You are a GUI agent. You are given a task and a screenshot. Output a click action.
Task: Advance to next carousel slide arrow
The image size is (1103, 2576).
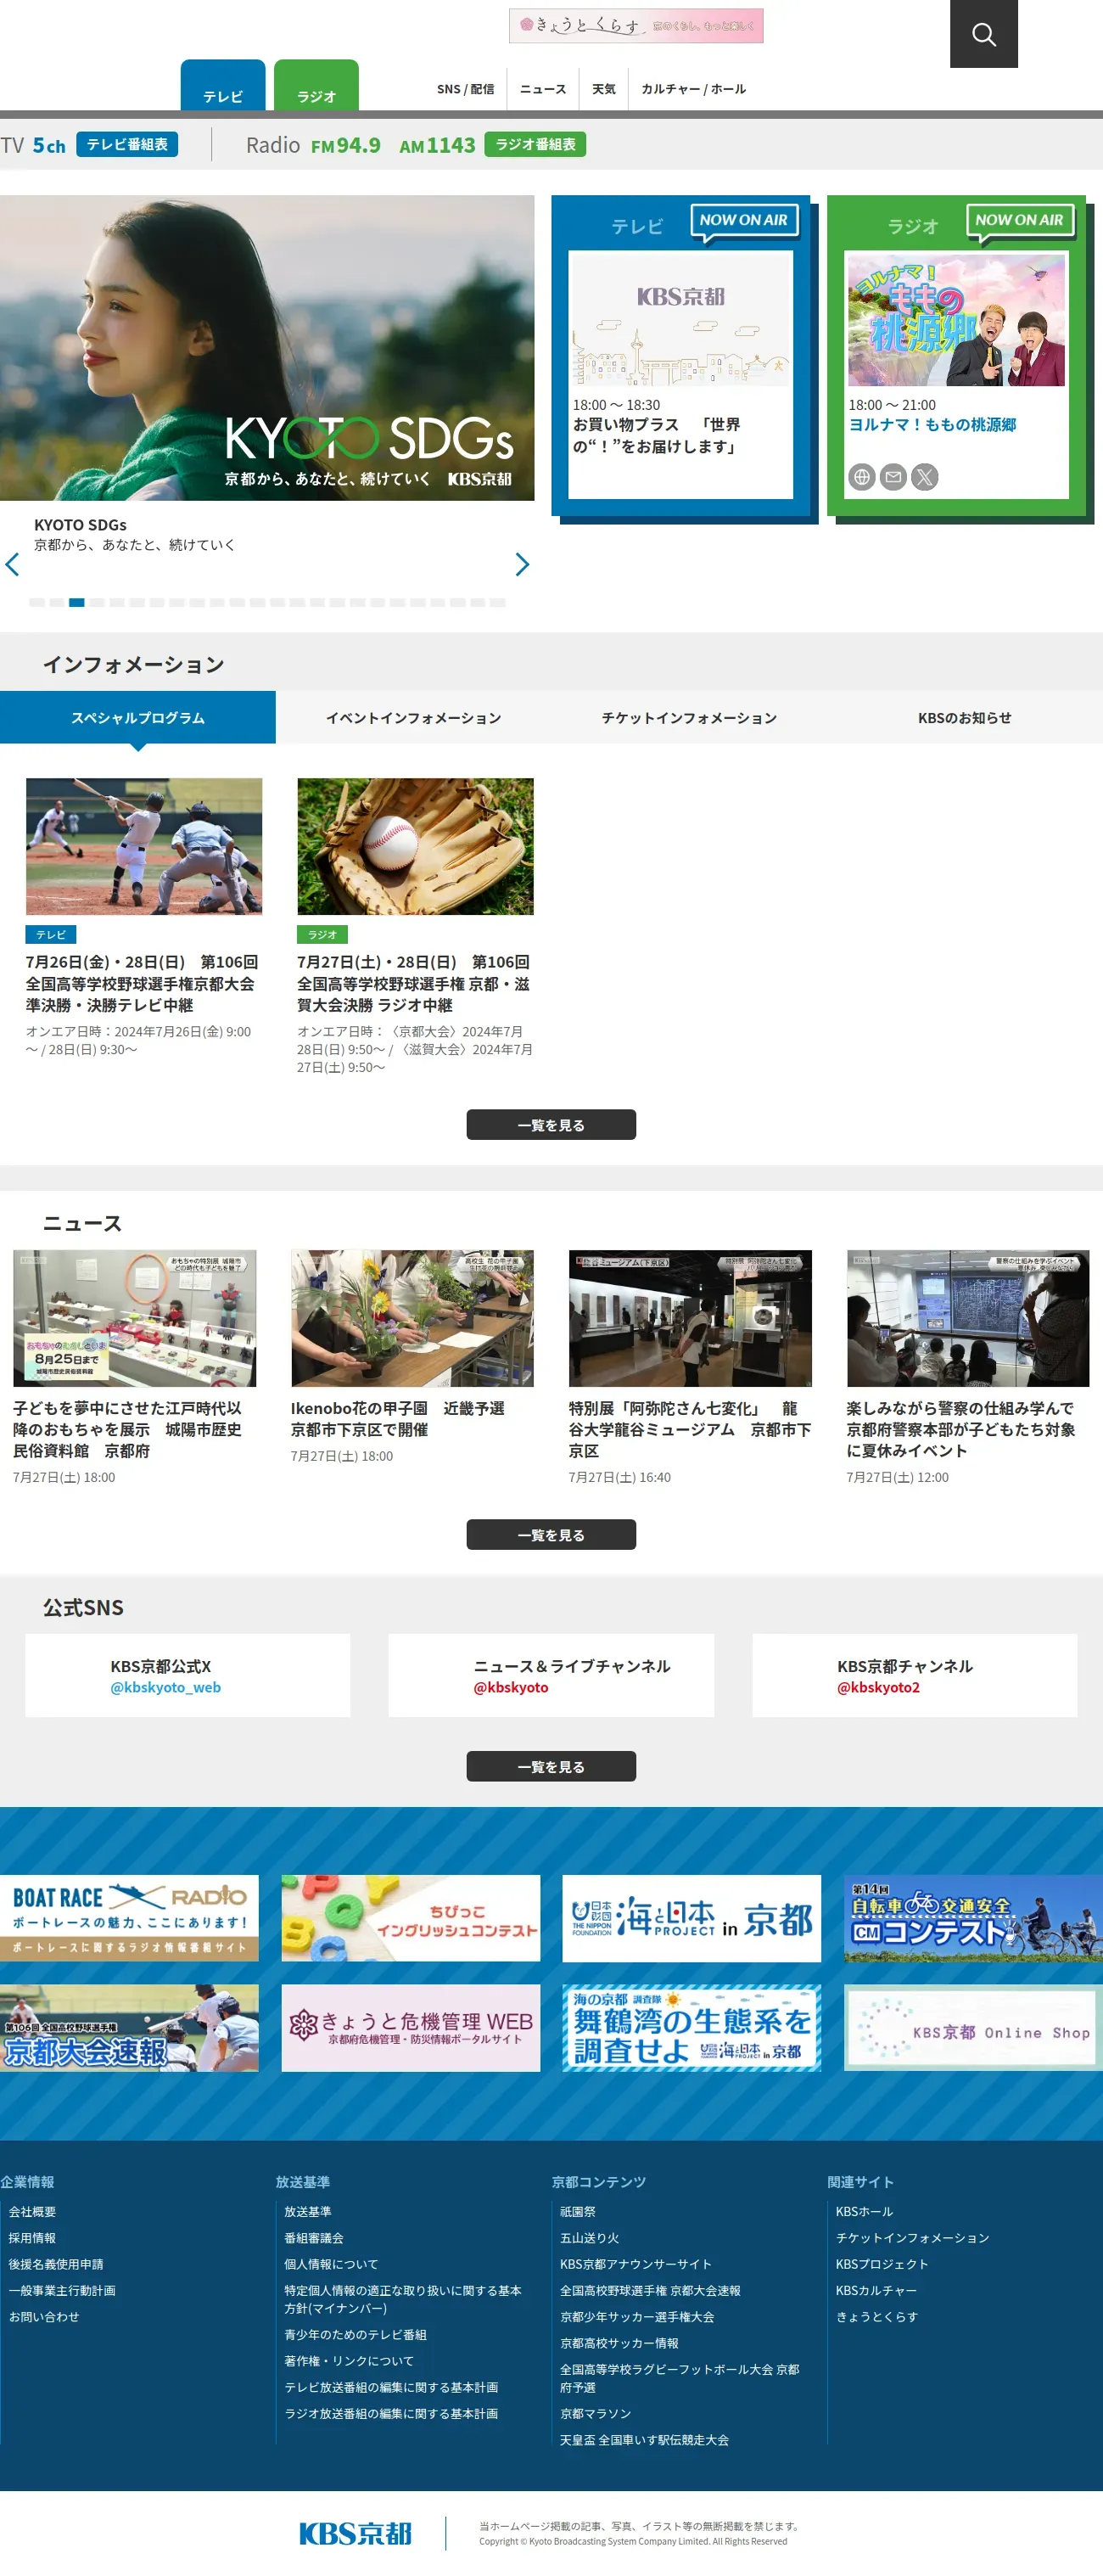[521, 565]
